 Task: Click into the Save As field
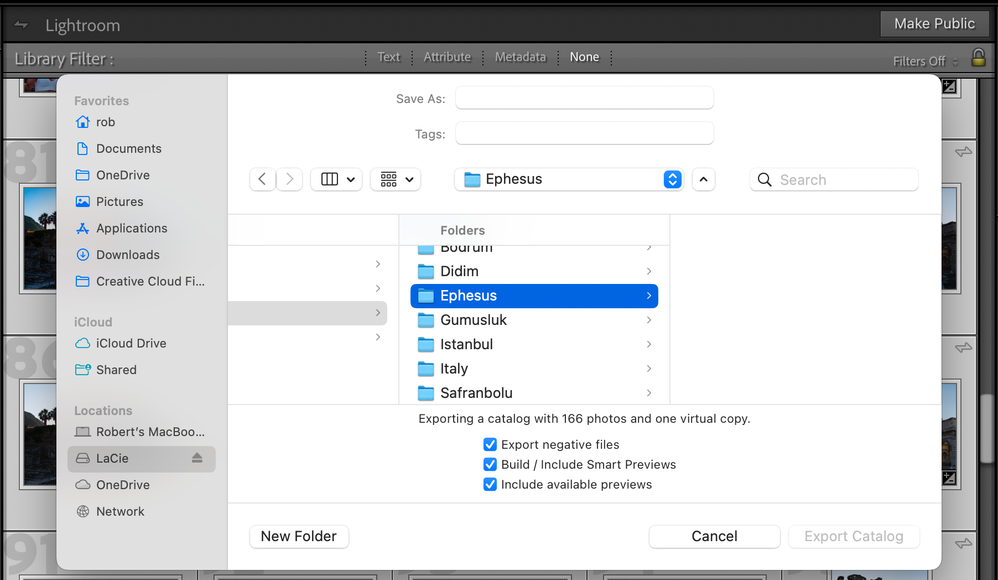[x=584, y=98]
